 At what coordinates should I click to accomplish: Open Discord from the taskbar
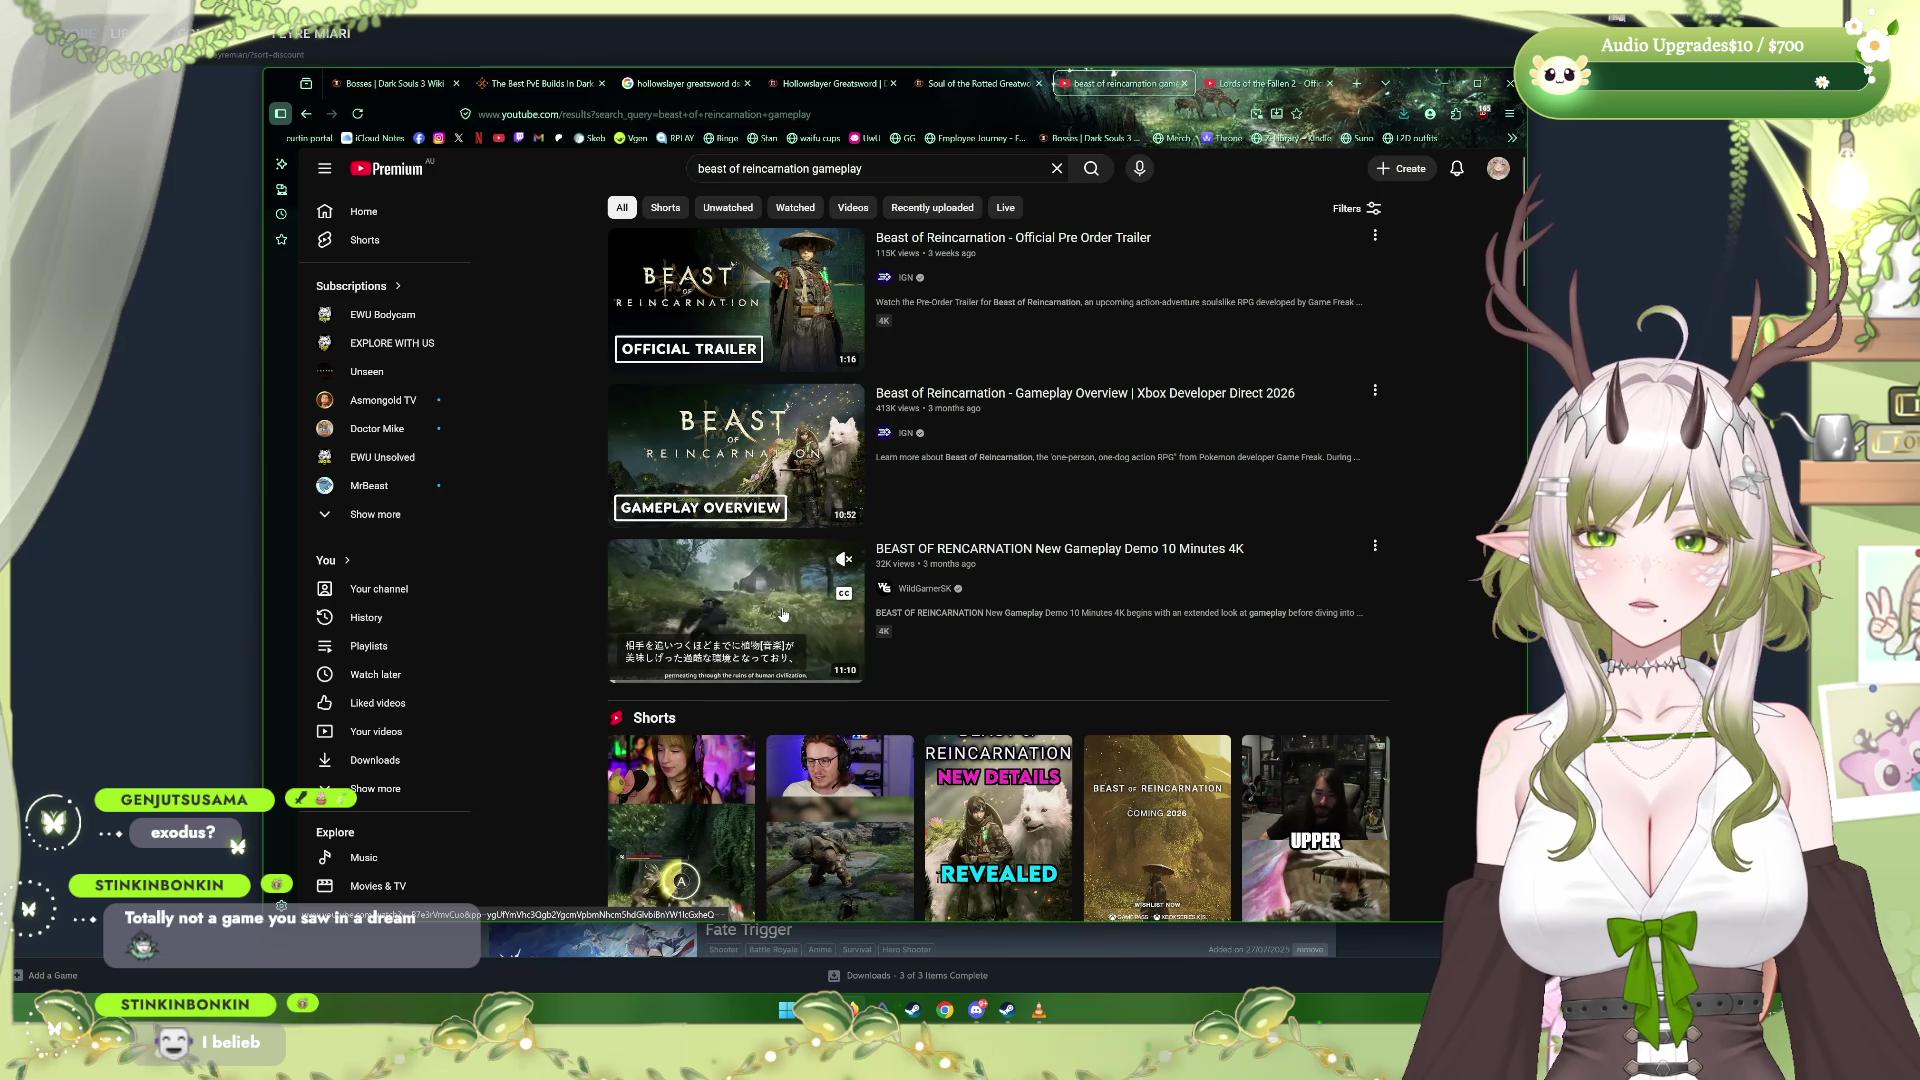pyautogui.click(x=976, y=1010)
